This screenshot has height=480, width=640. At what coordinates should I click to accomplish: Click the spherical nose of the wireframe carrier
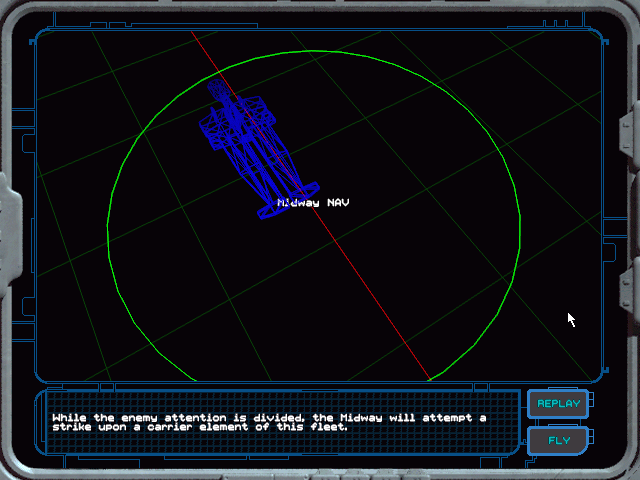pyautogui.click(x=219, y=91)
